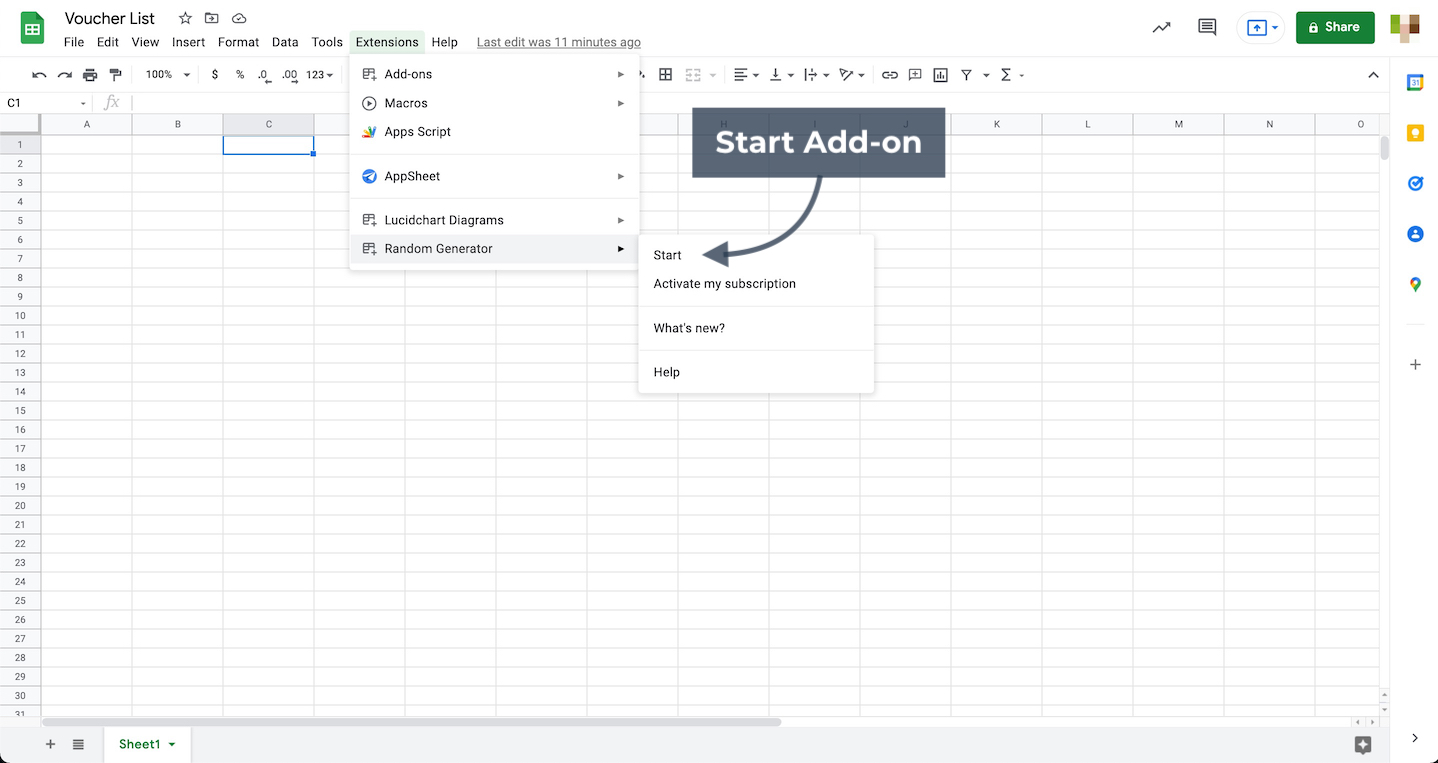The width and height of the screenshot is (1438, 763).
Task: Open horizontal align dropdown
Action: pos(746,75)
